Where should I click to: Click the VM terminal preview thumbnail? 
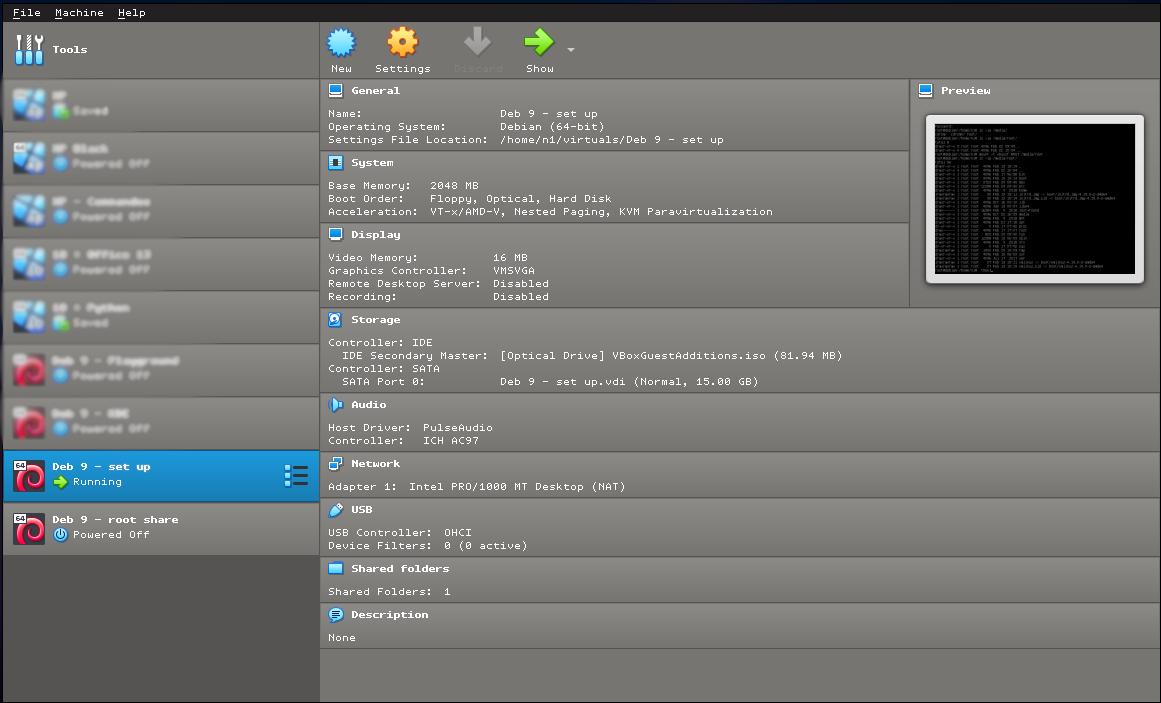point(1034,199)
